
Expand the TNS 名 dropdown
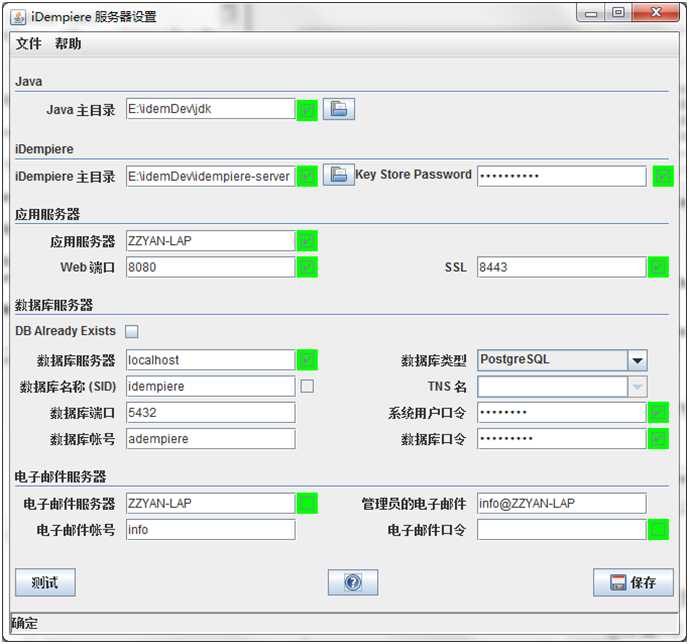(x=638, y=387)
